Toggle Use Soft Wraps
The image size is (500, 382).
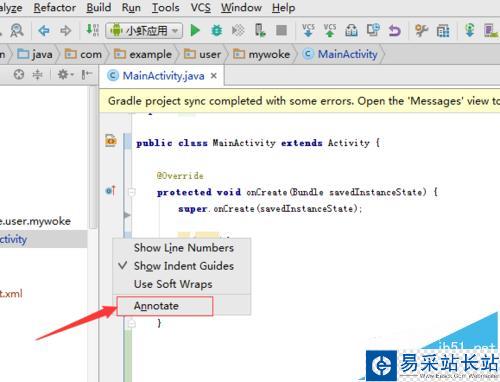[182, 284]
